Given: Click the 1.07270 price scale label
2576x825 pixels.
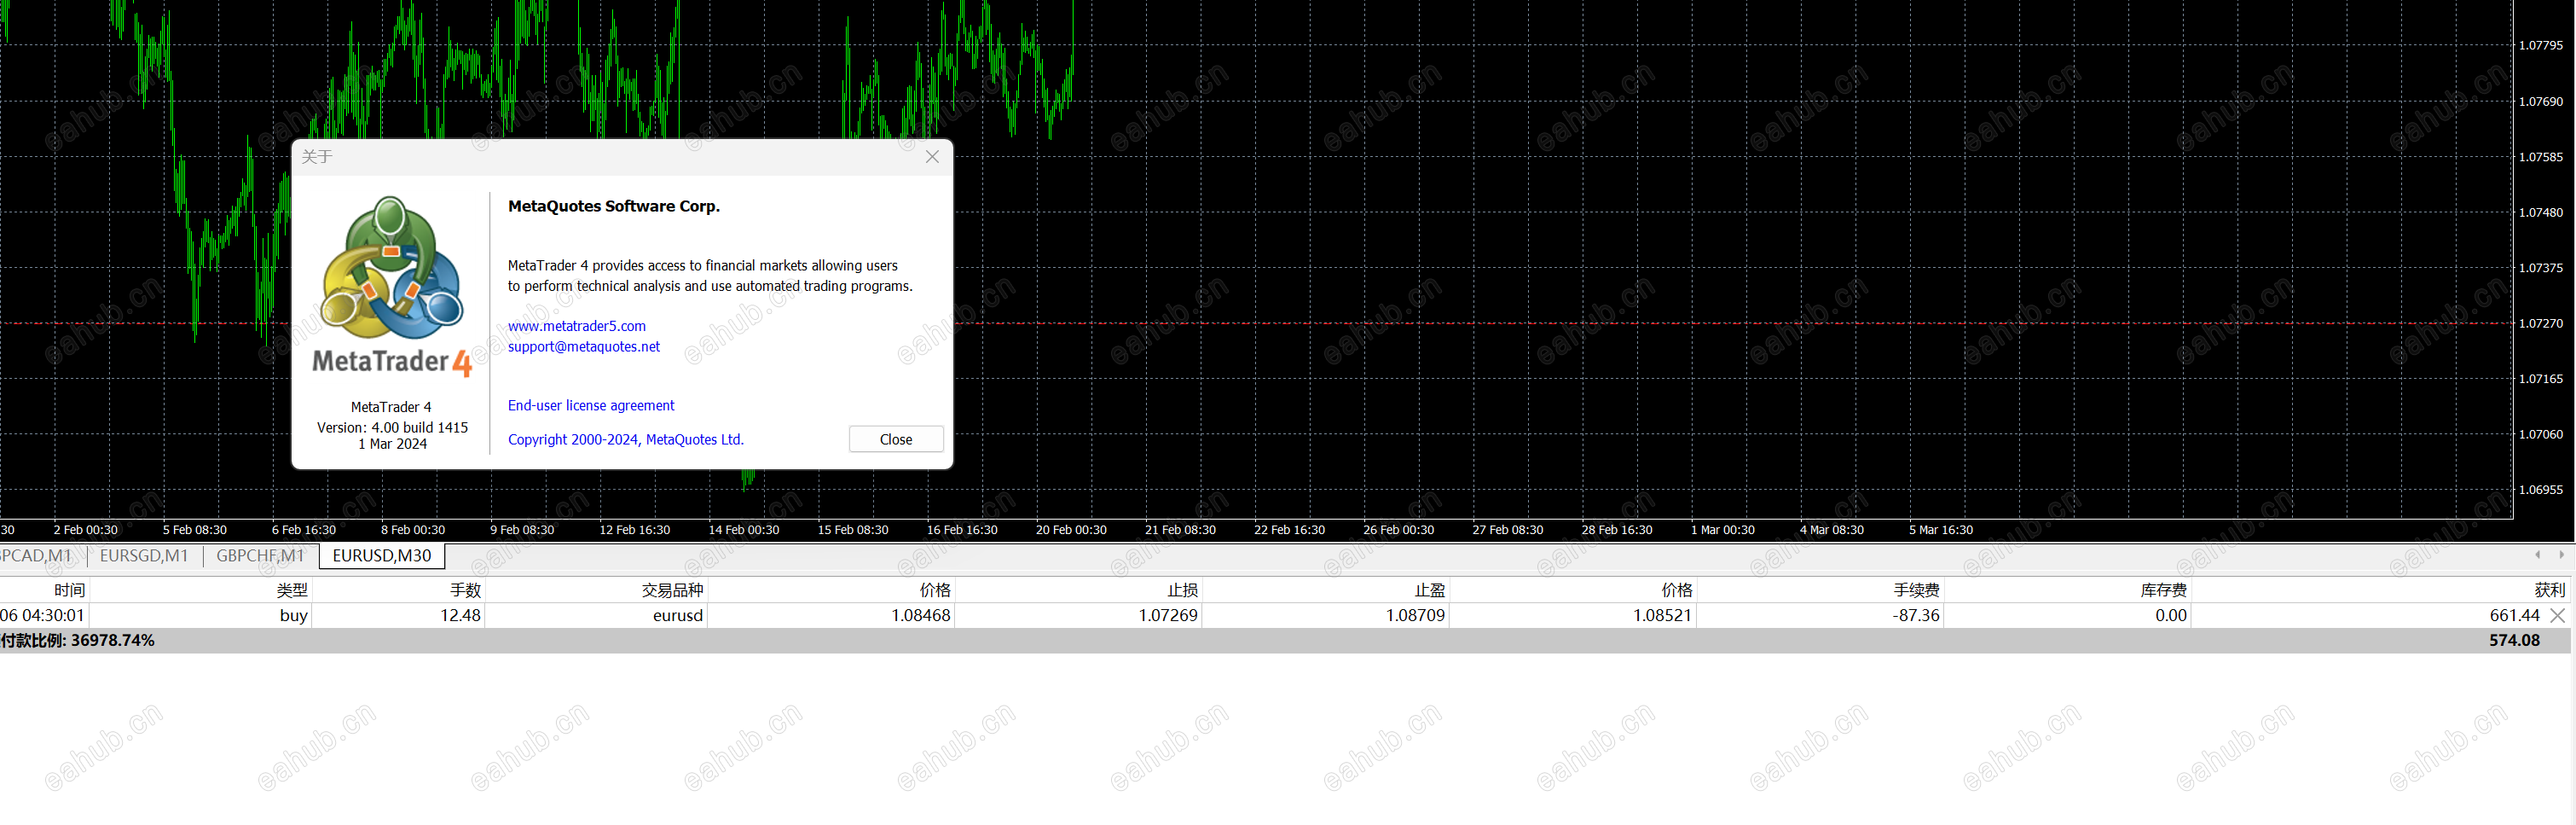Looking at the screenshot, I should (x=2541, y=324).
